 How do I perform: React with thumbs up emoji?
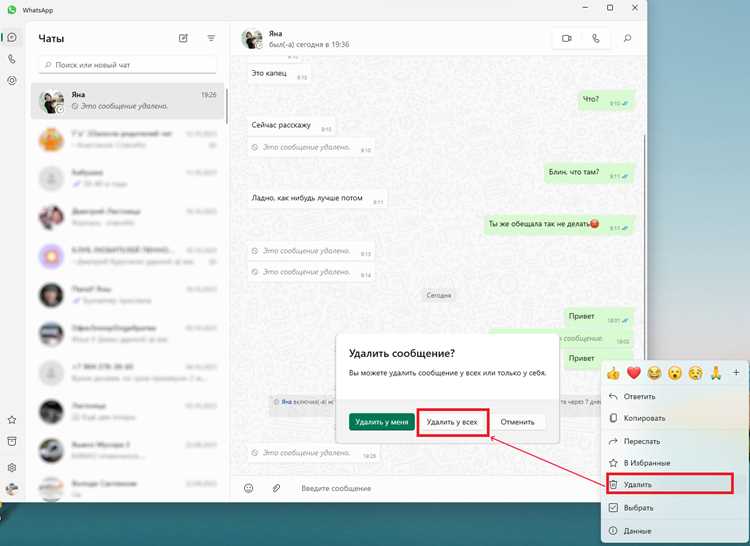tap(613, 373)
